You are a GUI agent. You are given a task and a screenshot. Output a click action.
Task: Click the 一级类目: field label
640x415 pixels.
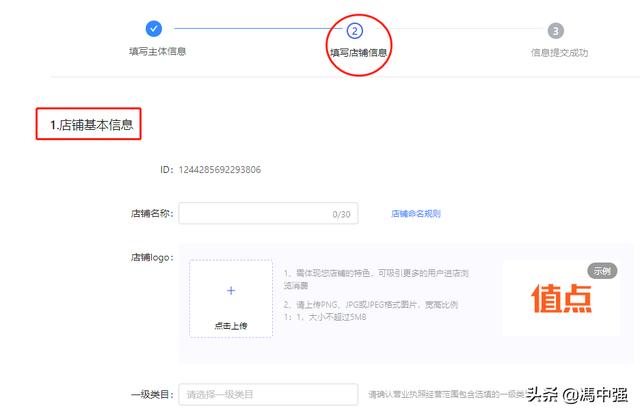[152, 394]
